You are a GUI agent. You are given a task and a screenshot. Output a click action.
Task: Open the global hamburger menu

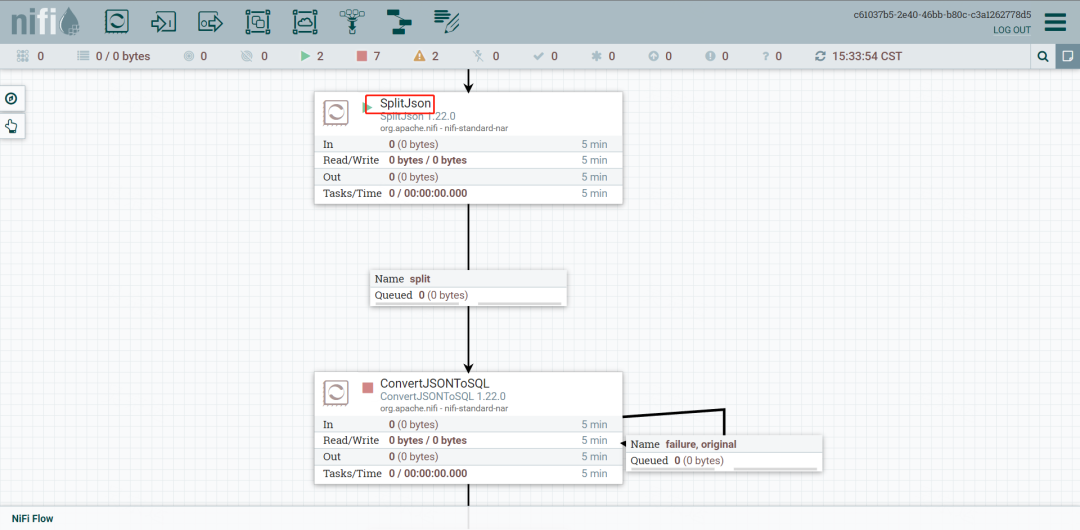tap(1055, 22)
